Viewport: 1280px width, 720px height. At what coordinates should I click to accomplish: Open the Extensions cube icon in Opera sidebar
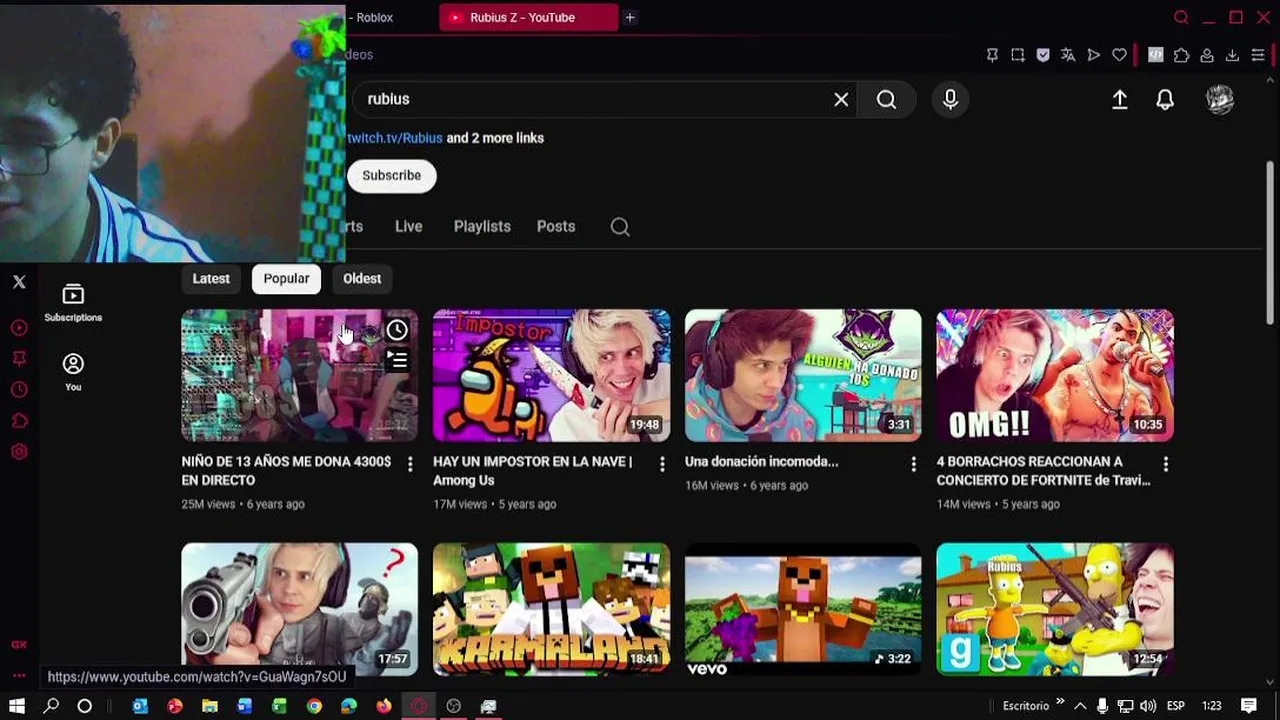[x=19, y=421]
